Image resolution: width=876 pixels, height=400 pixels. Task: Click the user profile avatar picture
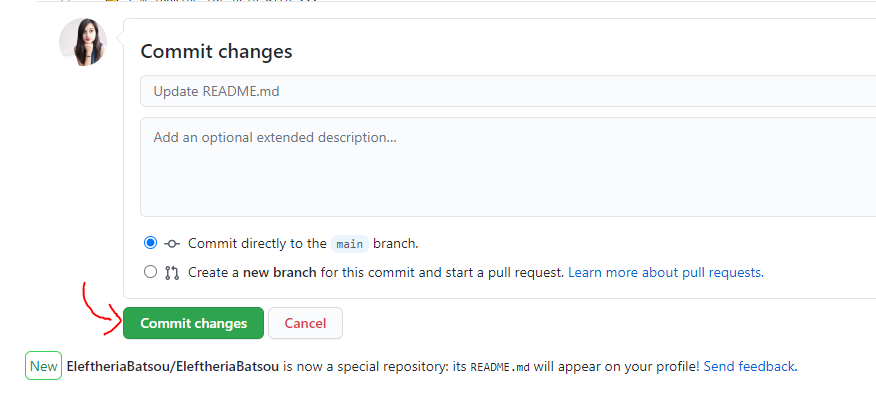click(x=83, y=42)
